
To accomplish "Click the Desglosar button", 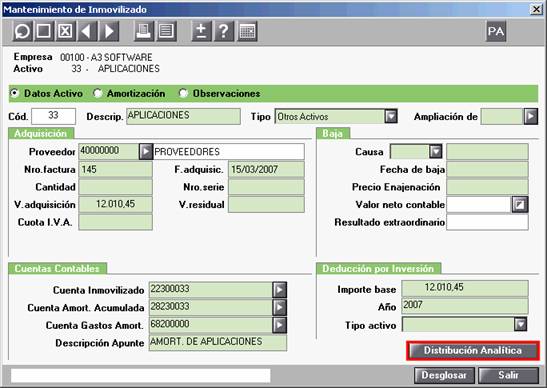I will [444, 375].
